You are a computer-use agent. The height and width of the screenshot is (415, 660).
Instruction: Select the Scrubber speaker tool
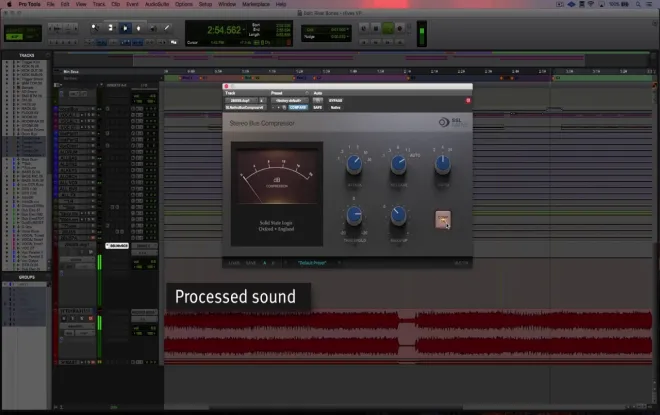click(x=153, y=28)
